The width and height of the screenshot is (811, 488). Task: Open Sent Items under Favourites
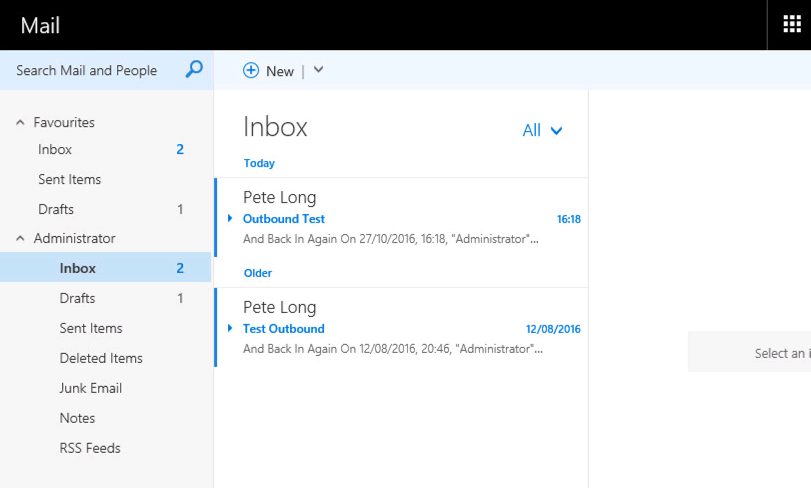pyautogui.click(x=69, y=179)
